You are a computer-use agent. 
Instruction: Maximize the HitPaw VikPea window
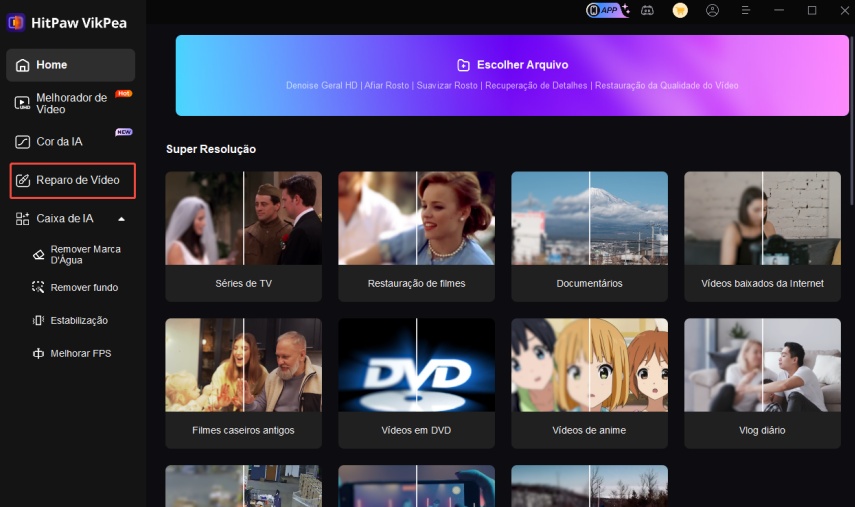tap(812, 10)
